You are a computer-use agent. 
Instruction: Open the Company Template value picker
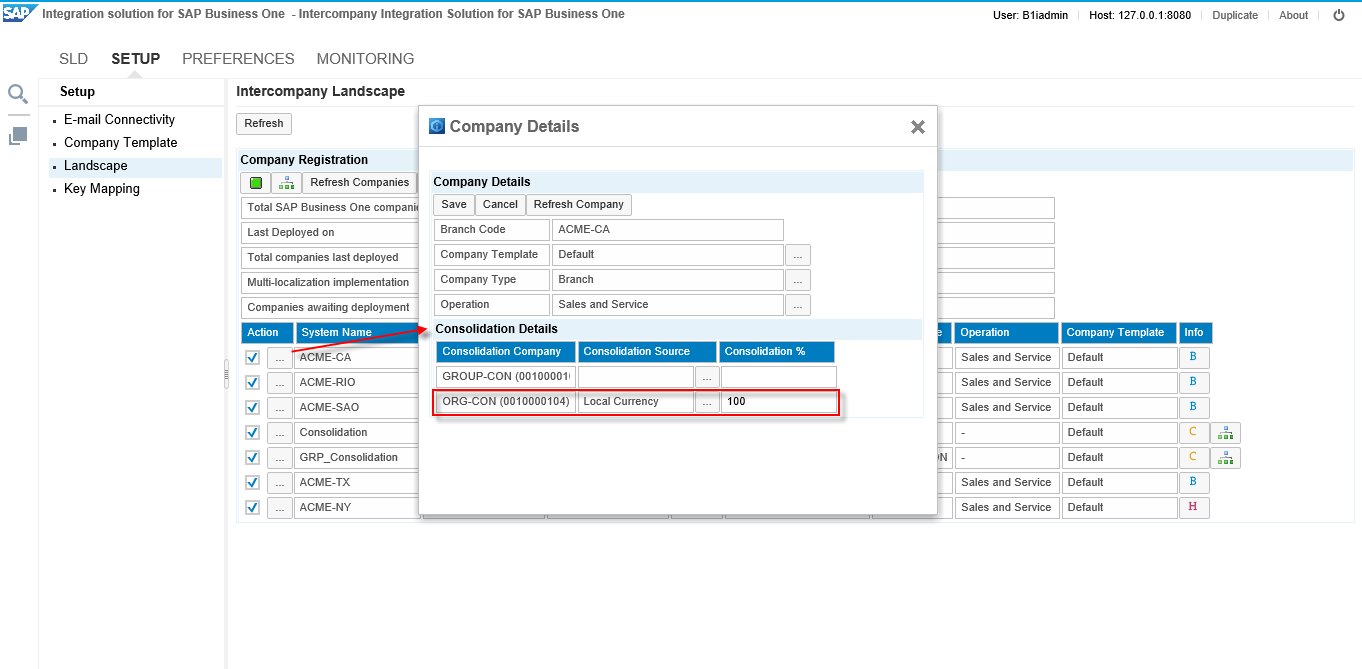(x=797, y=255)
